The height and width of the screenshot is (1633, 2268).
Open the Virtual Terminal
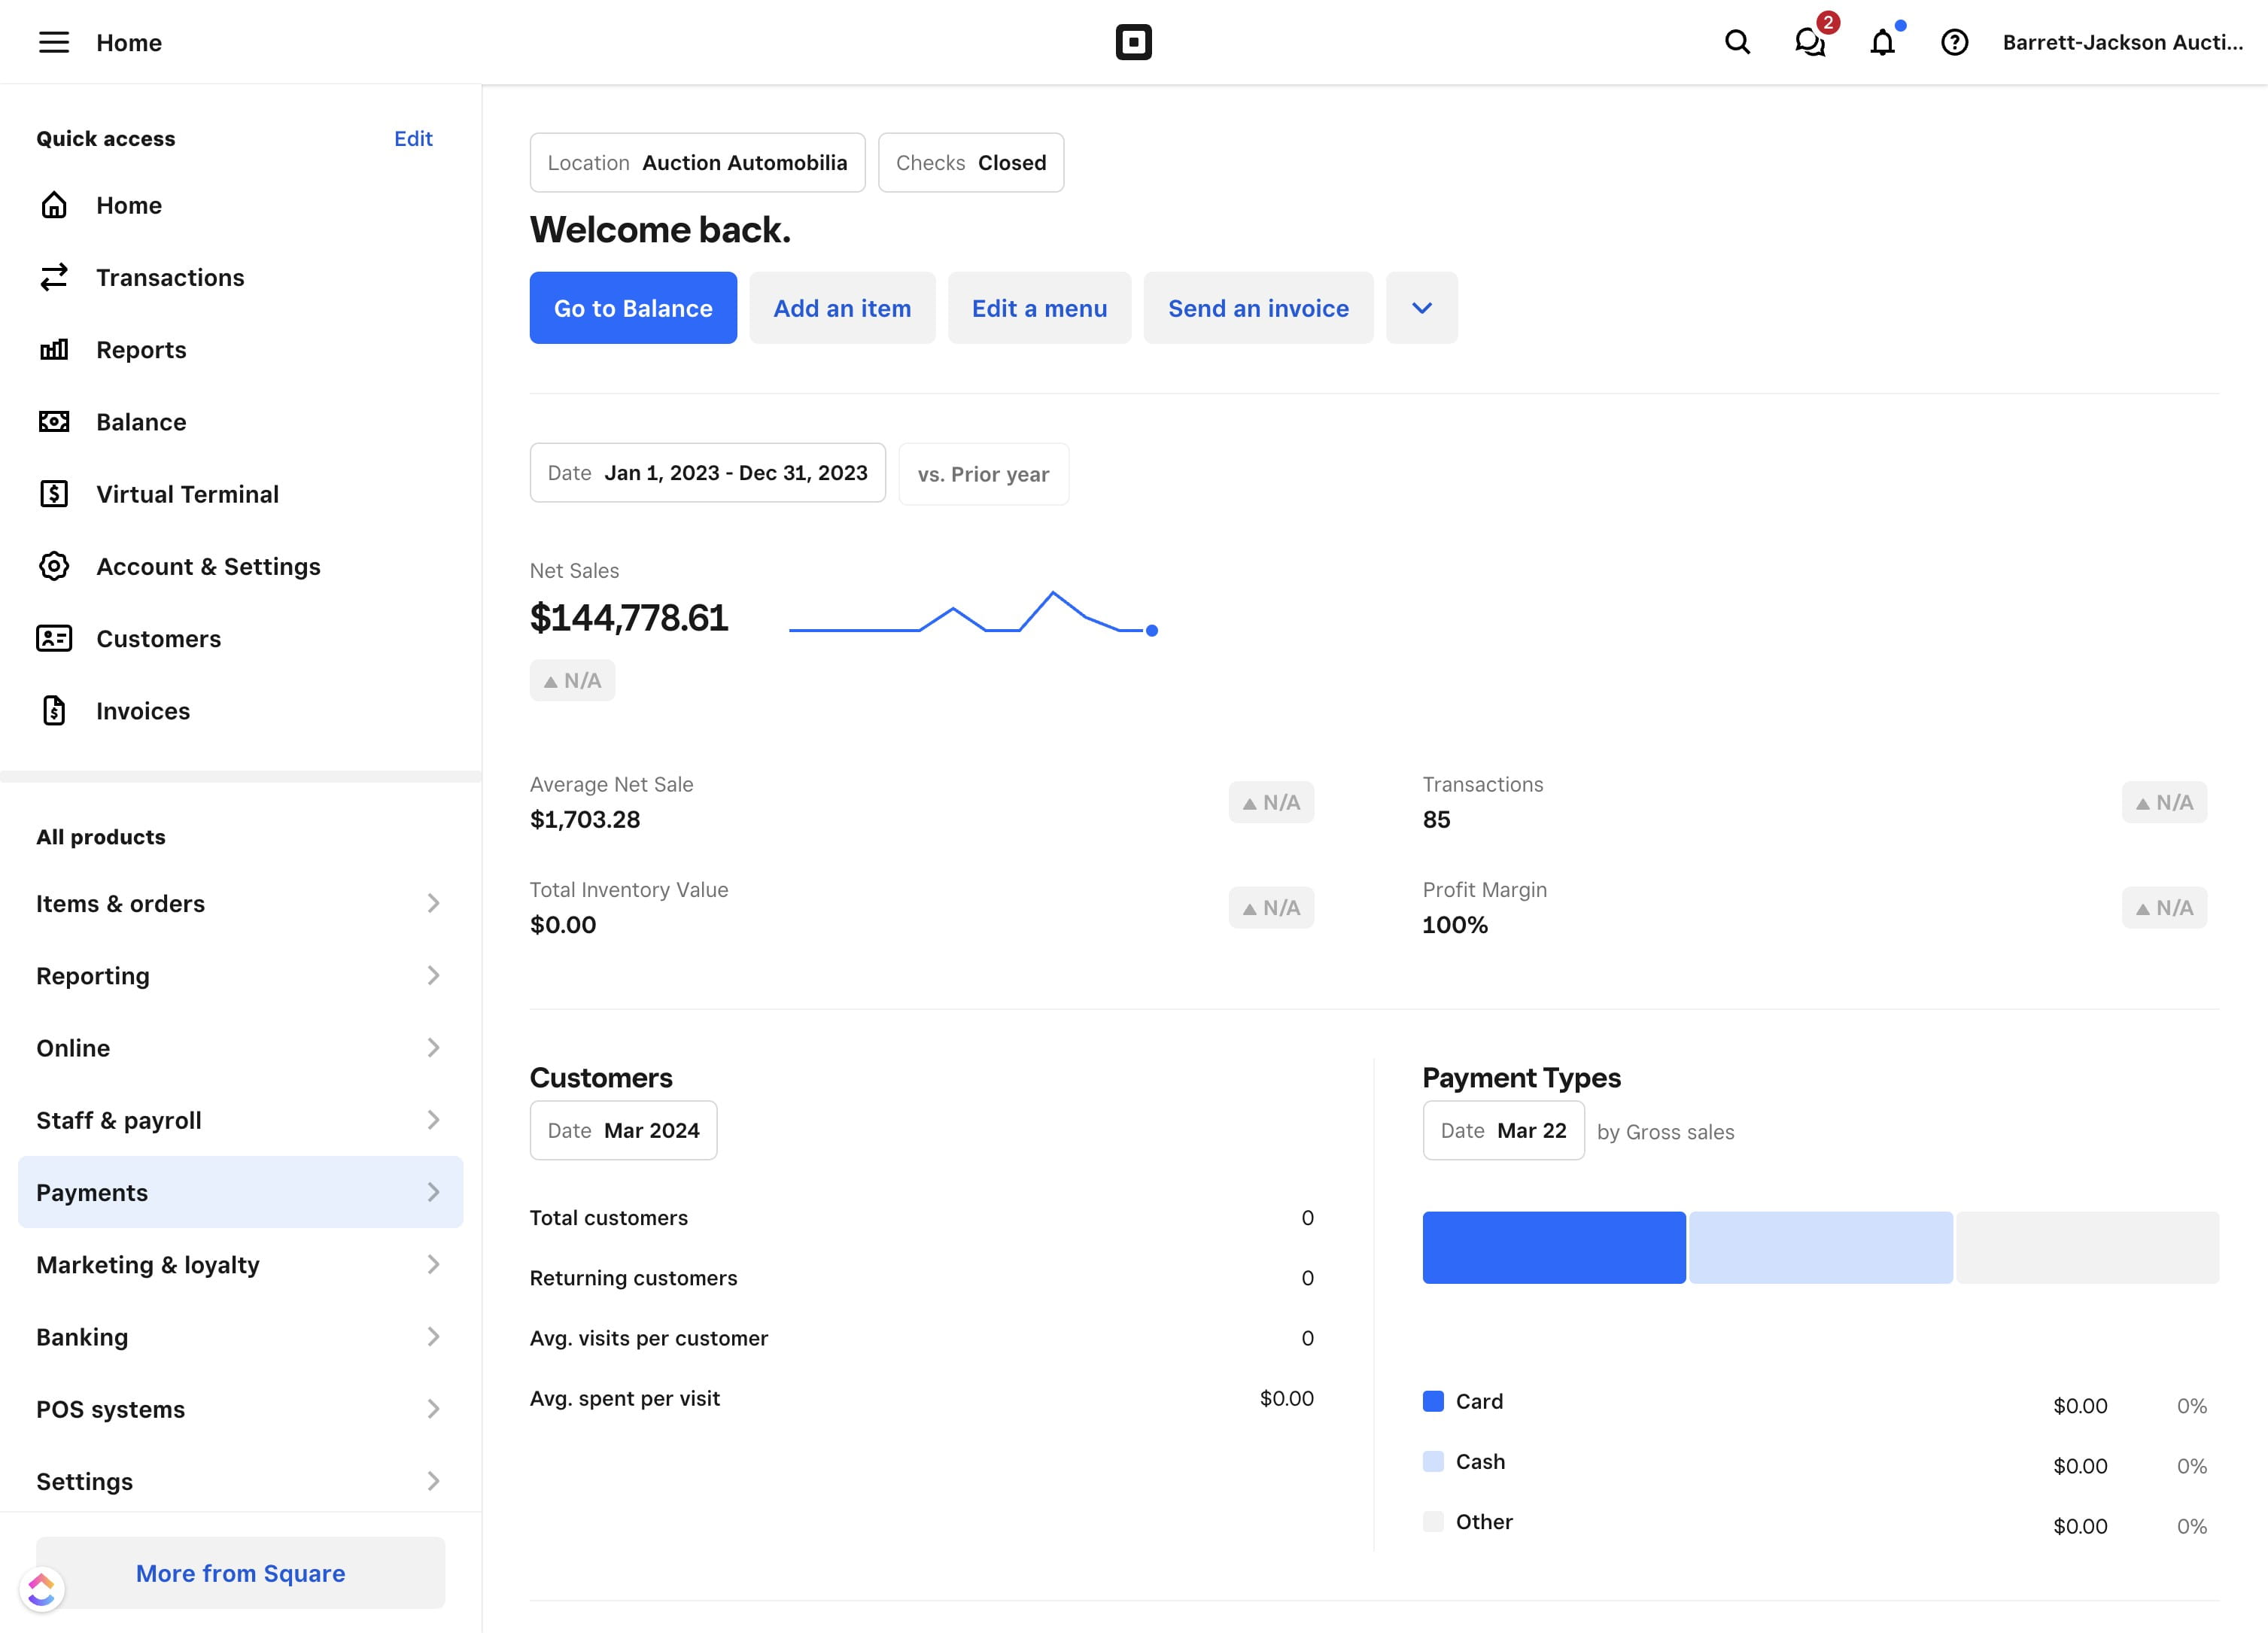point(187,494)
